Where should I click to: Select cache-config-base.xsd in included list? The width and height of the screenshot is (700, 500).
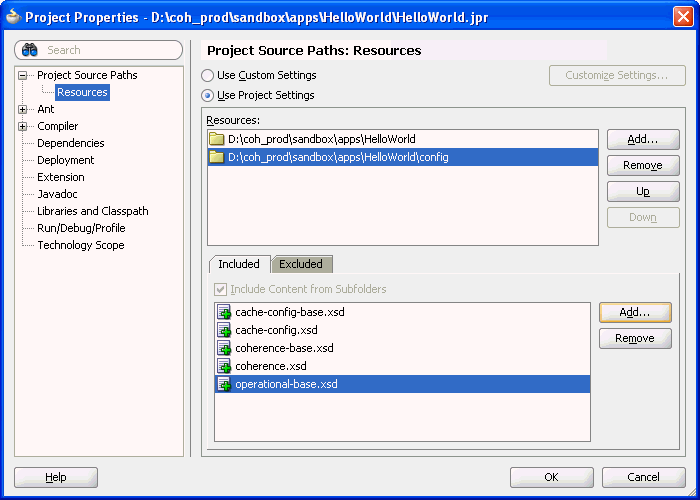[x=402, y=312]
